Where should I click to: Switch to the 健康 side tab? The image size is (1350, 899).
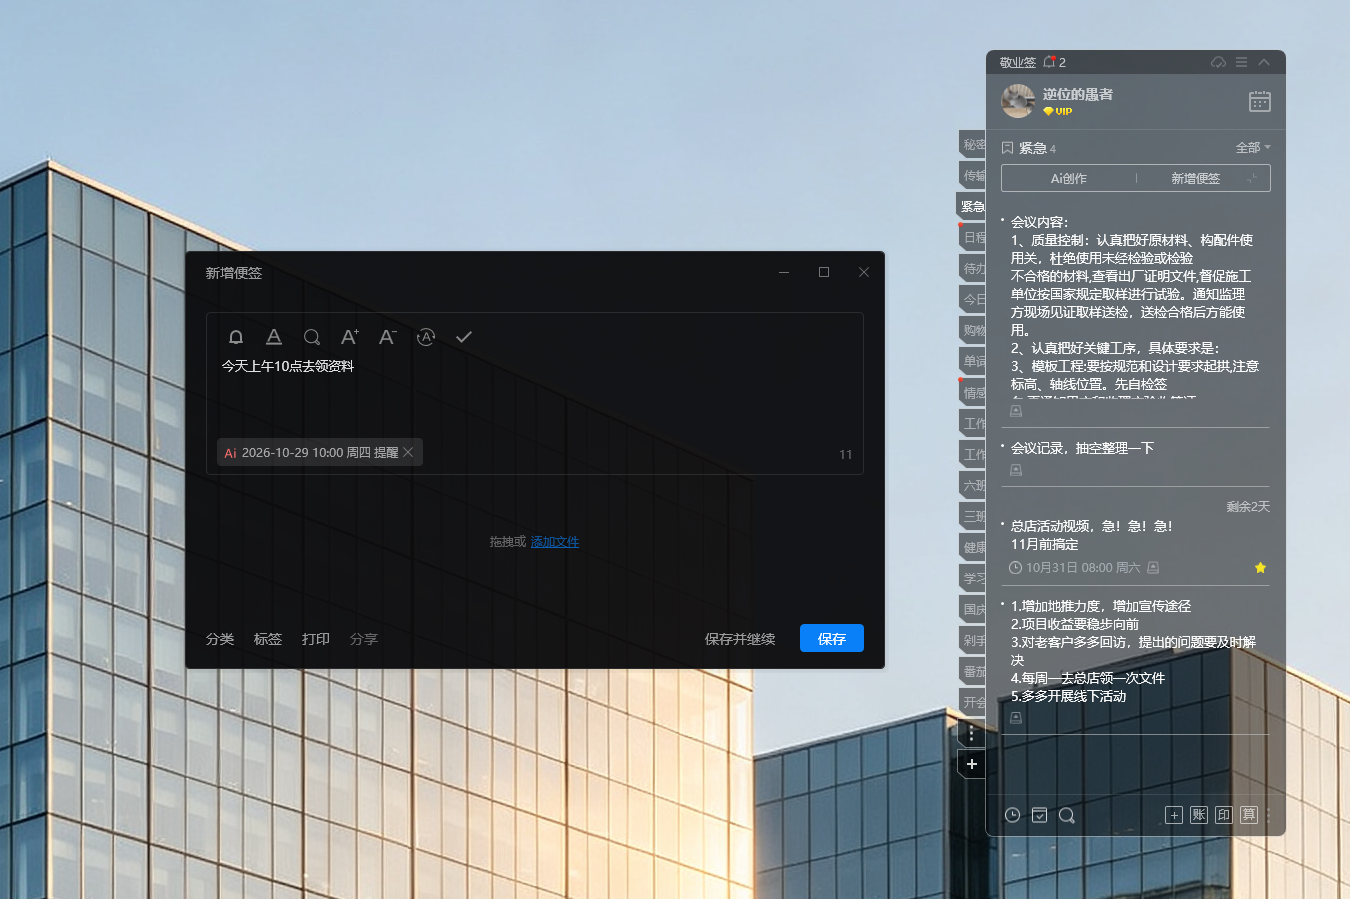coord(972,547)
